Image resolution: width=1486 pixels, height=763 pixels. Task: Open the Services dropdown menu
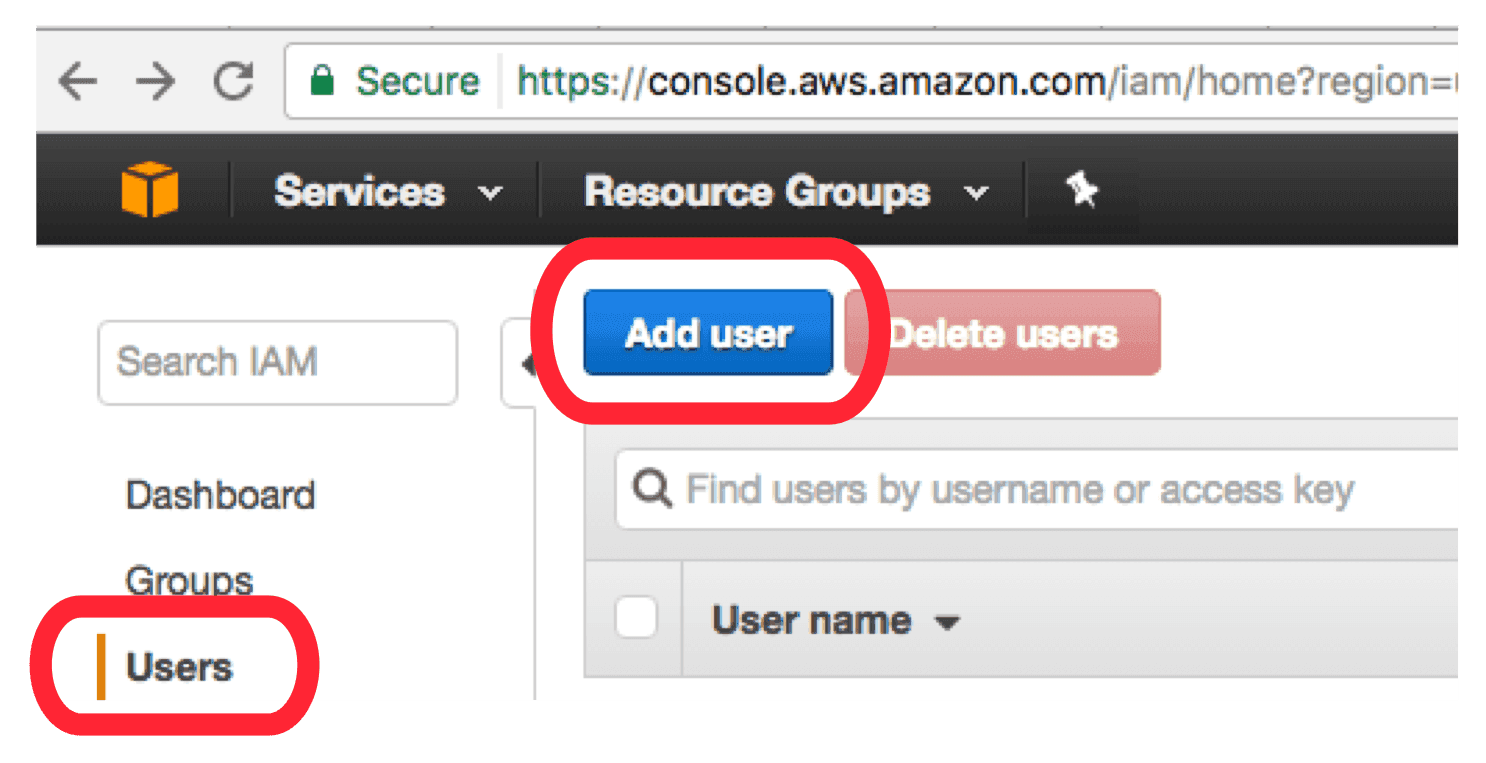click(x=388, y=191)
